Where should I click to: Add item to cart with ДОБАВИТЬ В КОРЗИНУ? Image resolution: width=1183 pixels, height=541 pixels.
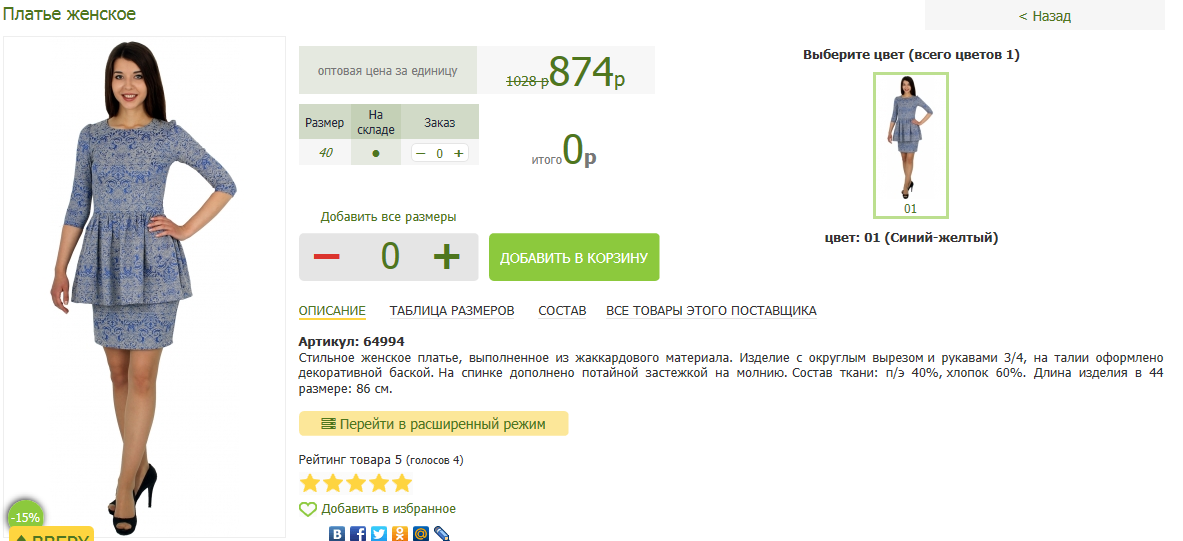[x=574, y=257]
